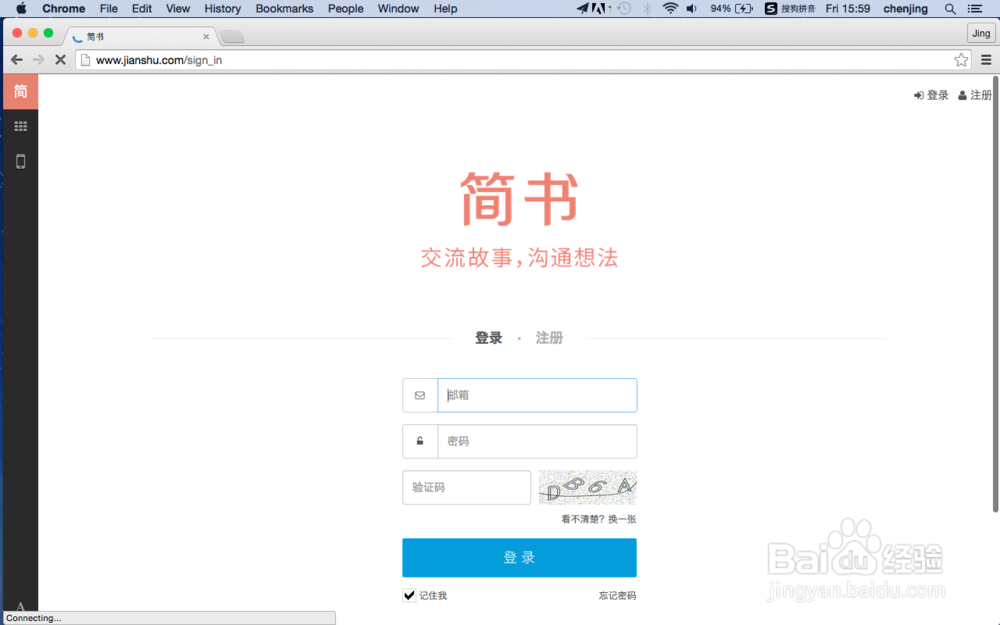Click the envelope icon in the email field
1000x625 pixels.
[x=419, y=395]
